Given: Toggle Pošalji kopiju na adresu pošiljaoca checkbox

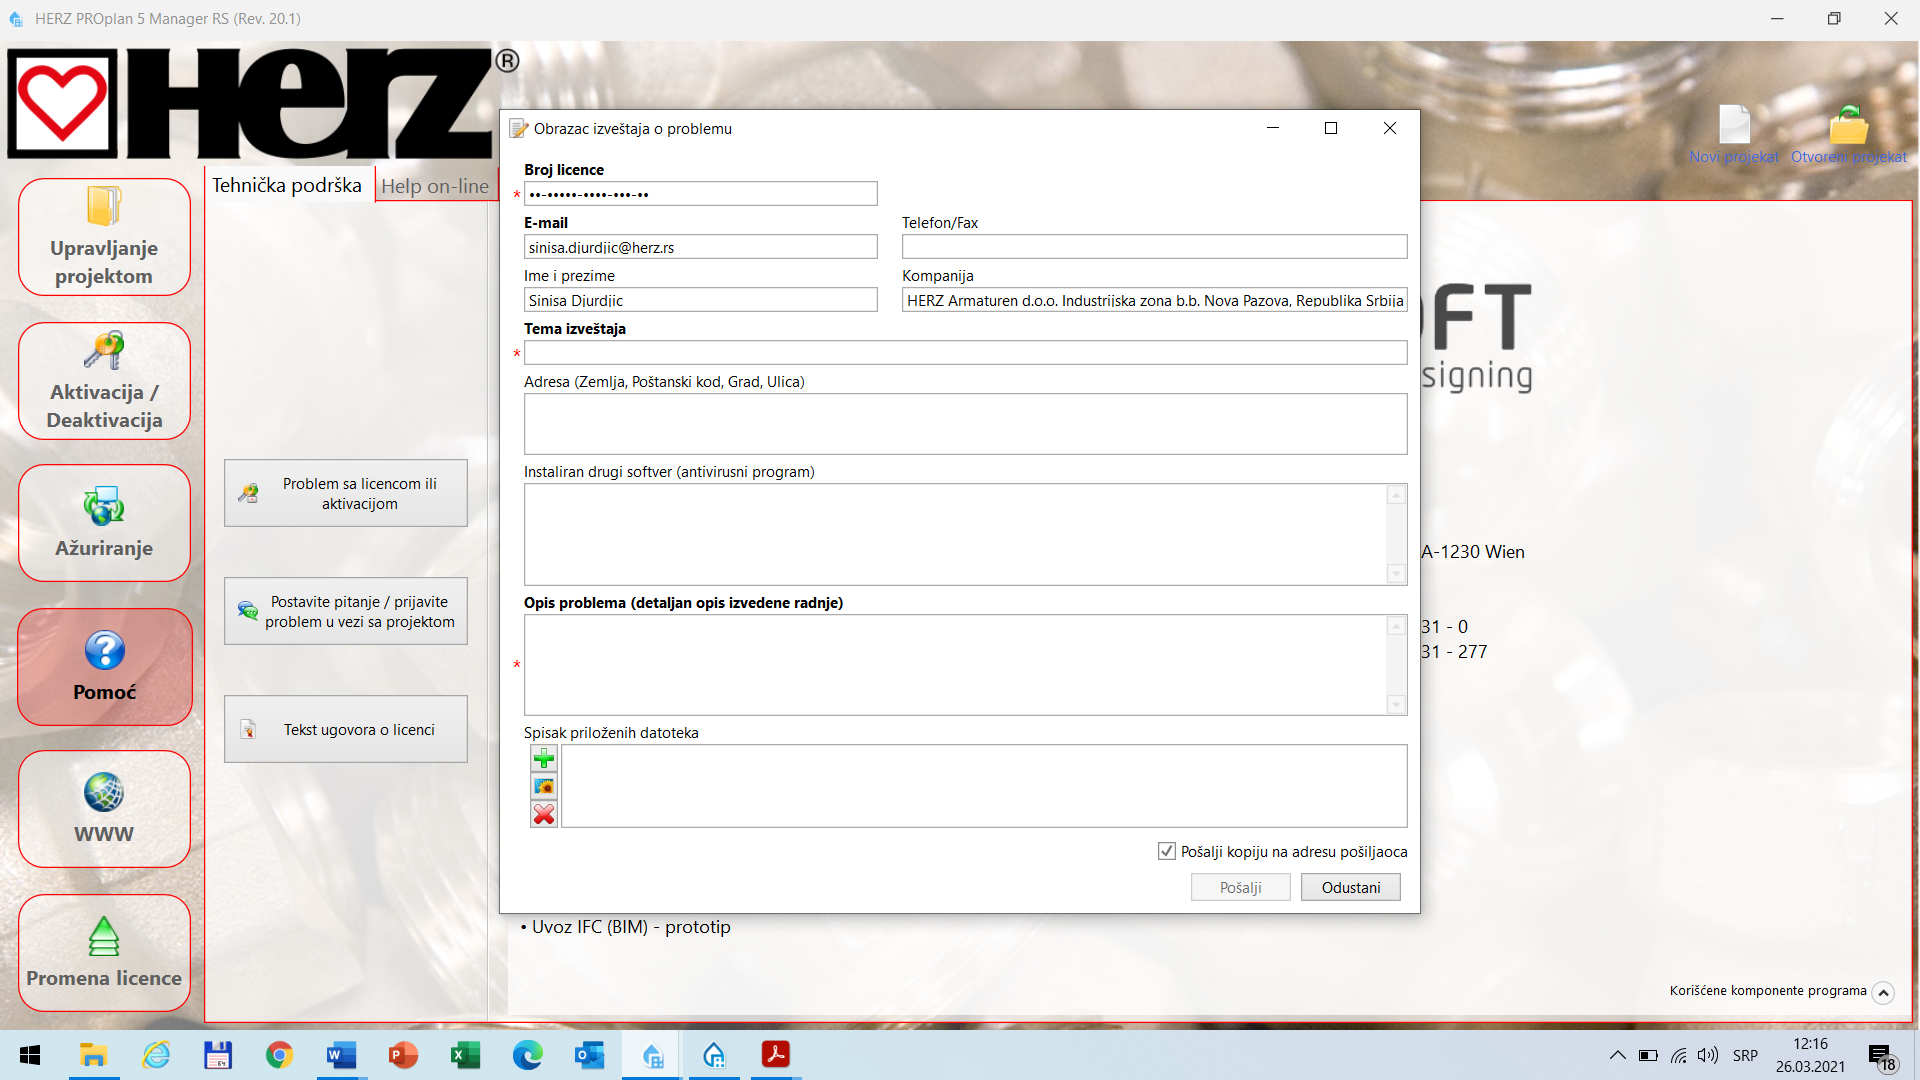Looking at the screenshot, I should (1166, 851).
